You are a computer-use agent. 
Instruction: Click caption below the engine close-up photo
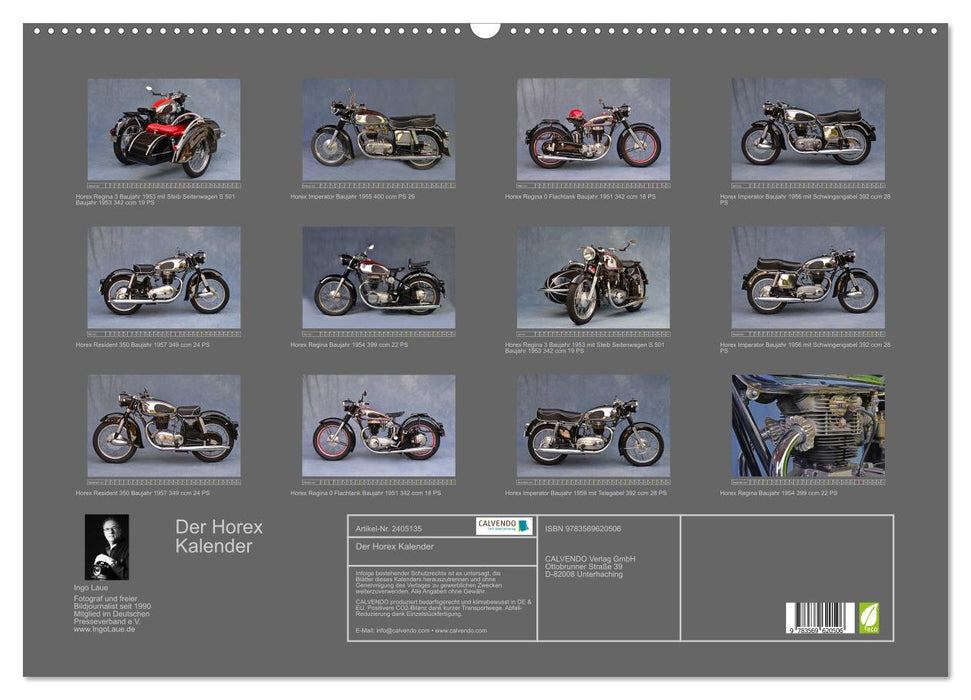click(x=778, y=493)
